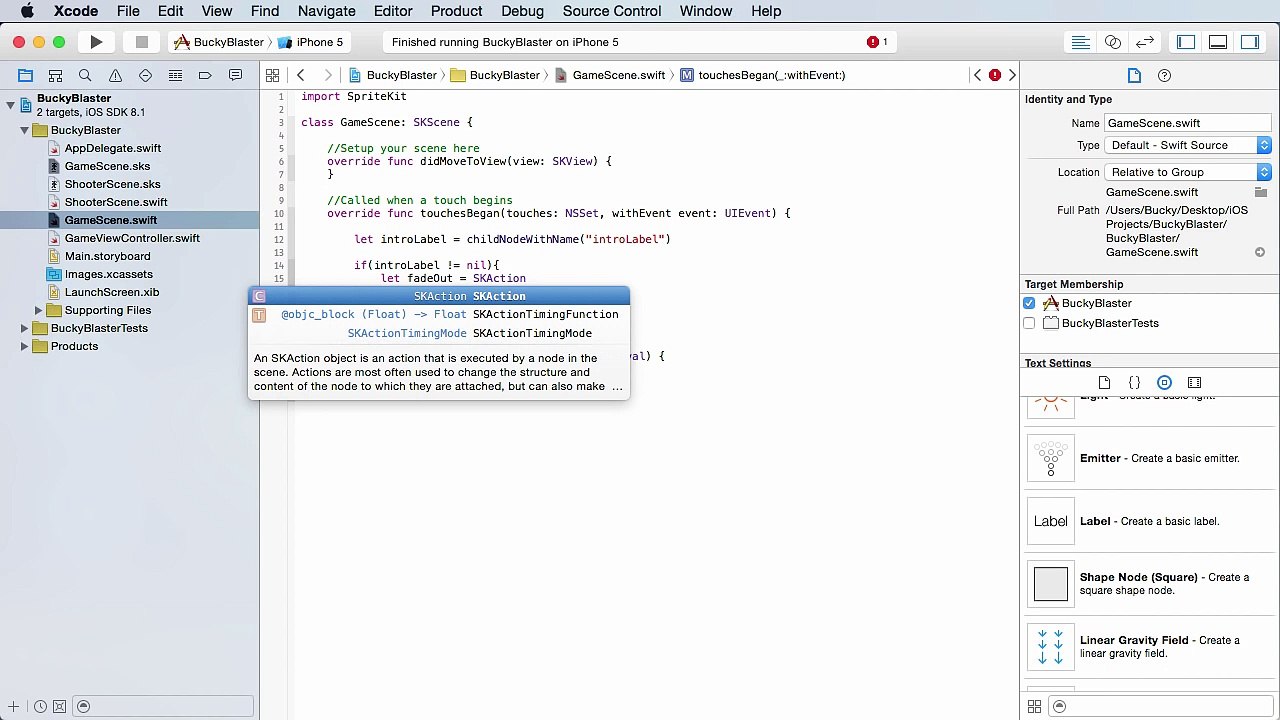This screenshot has height=720, width=1280.
Task: Run the project with the Play button
Action: click(x=96, y=42)
